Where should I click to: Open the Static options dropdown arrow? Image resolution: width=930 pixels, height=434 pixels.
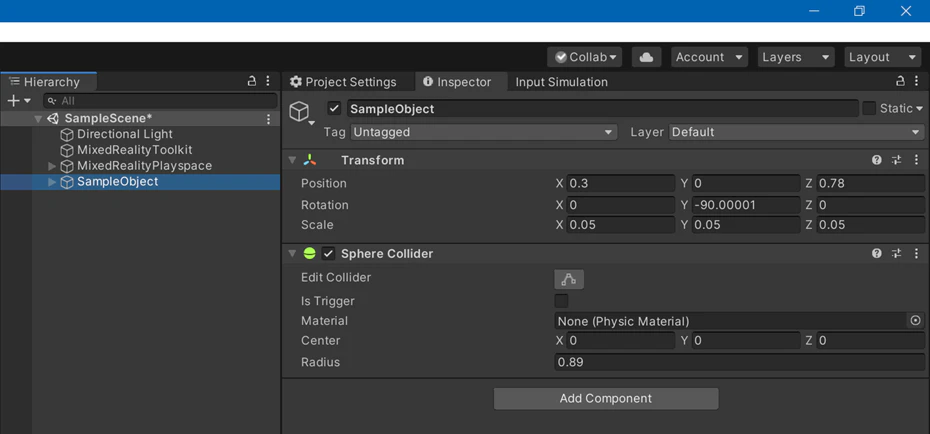click(920, 109)
